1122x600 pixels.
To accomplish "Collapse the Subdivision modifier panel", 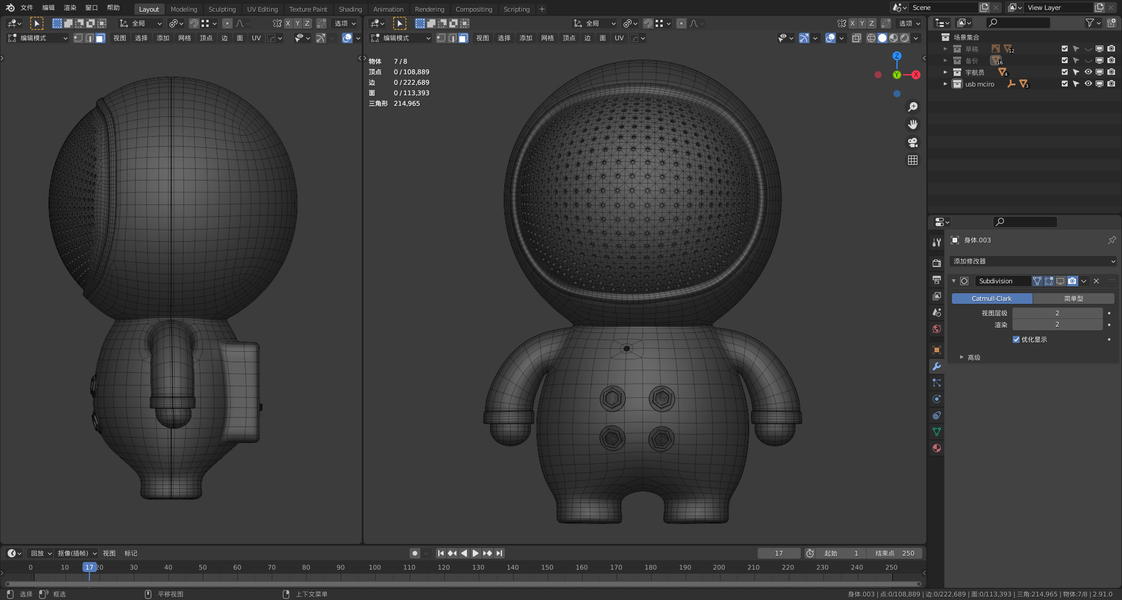I will coord(954,281).
